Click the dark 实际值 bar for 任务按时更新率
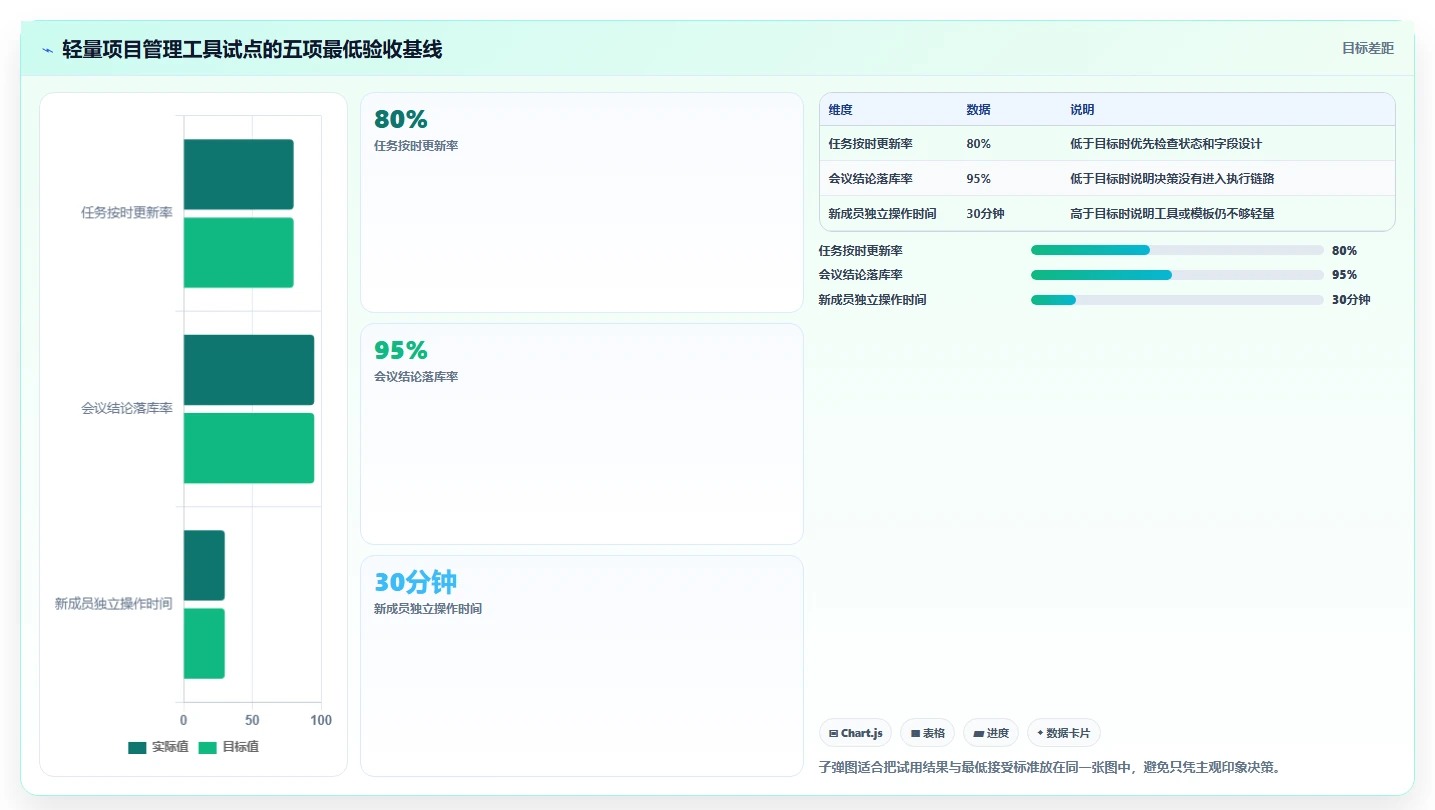1435x810 pixels. [x=238, y=174]
